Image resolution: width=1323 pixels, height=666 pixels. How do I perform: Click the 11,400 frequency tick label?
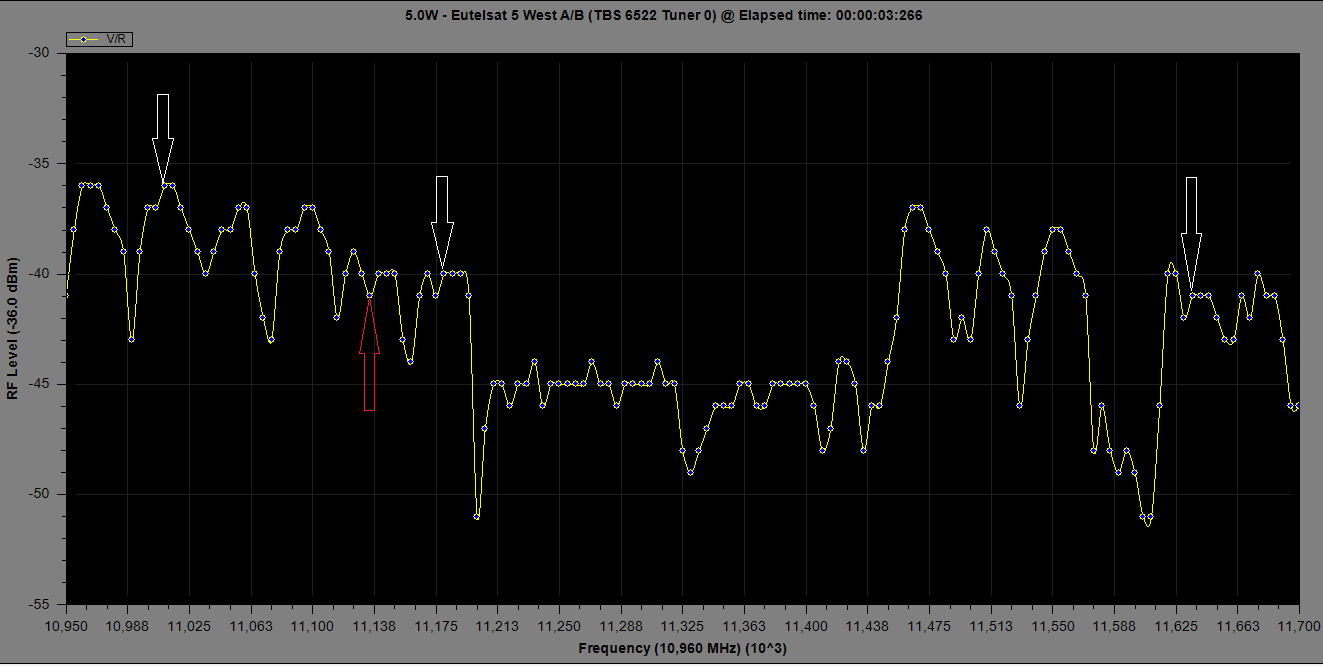click(806, 625)
